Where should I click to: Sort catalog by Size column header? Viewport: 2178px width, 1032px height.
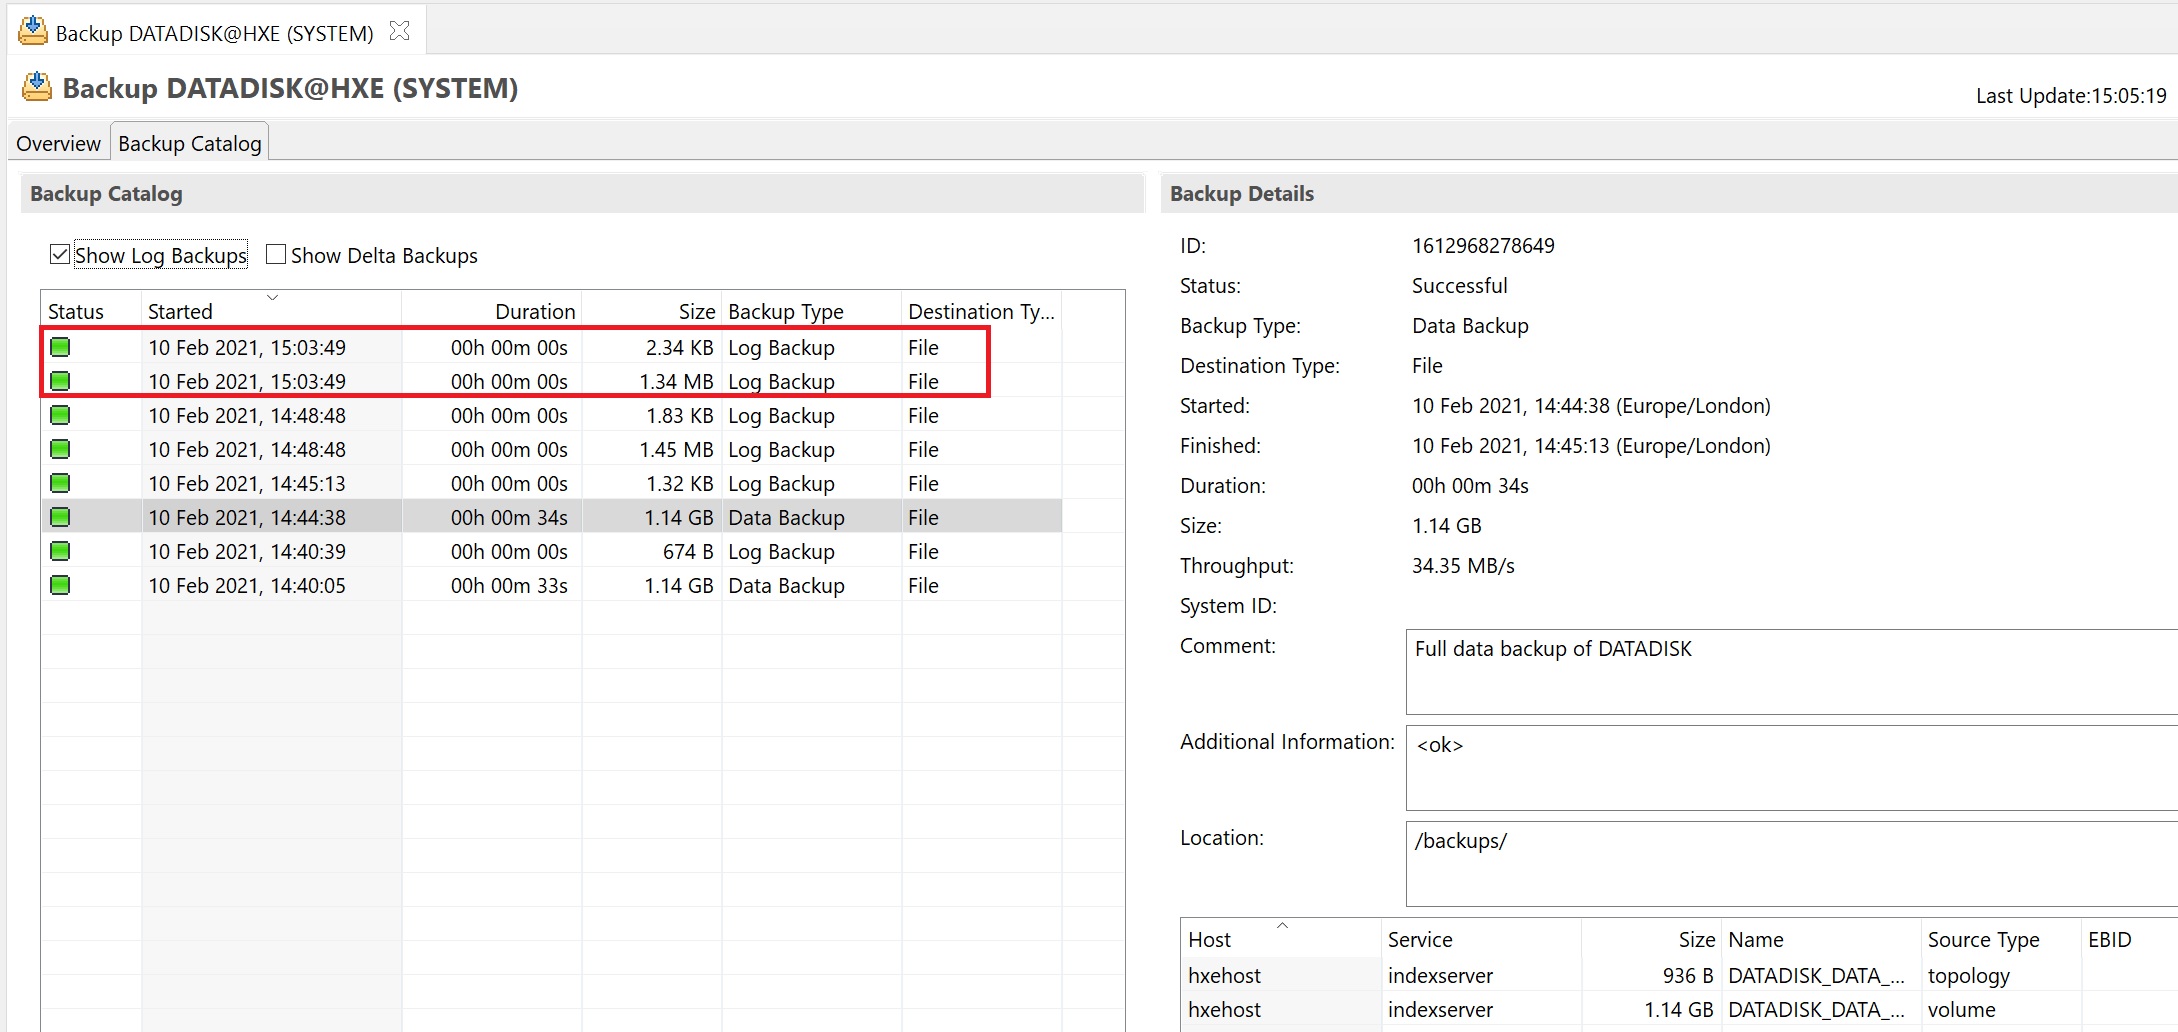click(652, 311)
